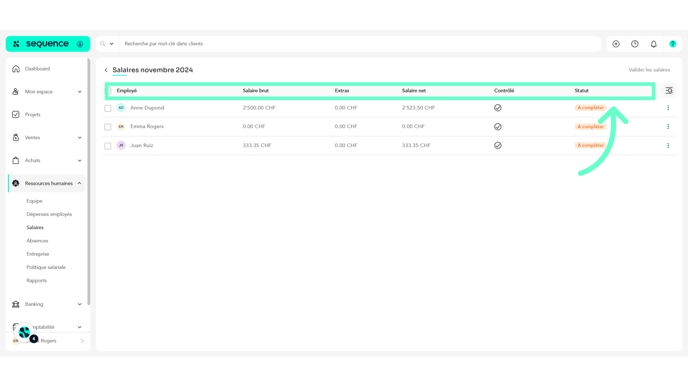Click the Dashboard home icon

tap(16, 69)
